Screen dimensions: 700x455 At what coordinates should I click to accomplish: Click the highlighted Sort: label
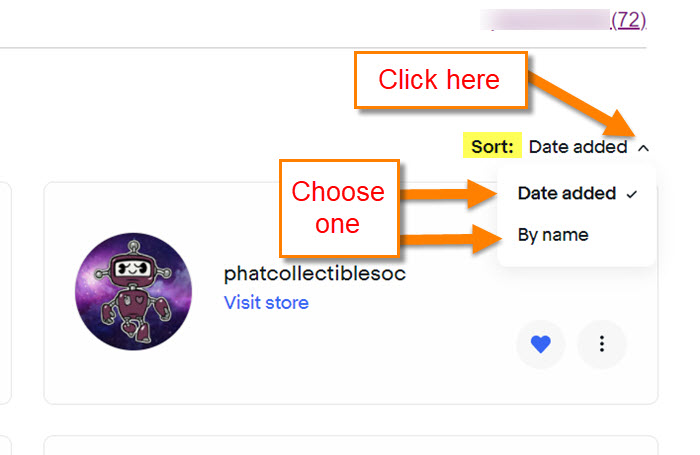pos(492,146)
